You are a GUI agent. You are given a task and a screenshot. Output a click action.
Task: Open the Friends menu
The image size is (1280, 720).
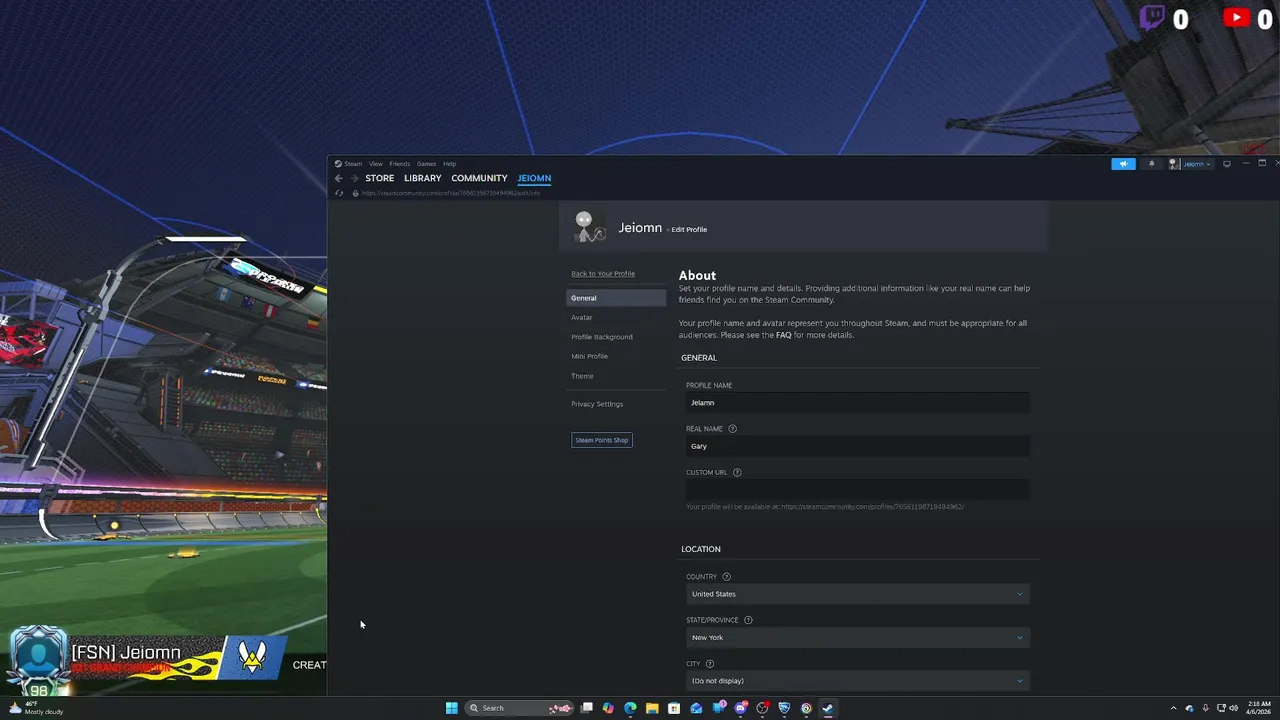(x=400, y=164)
